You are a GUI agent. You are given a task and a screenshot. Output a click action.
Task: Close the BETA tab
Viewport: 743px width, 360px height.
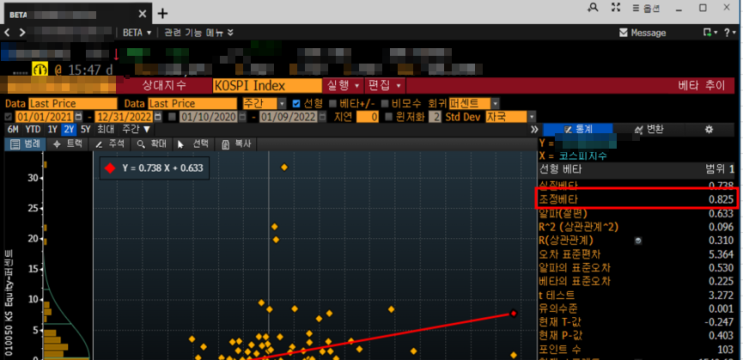[143, 14]
